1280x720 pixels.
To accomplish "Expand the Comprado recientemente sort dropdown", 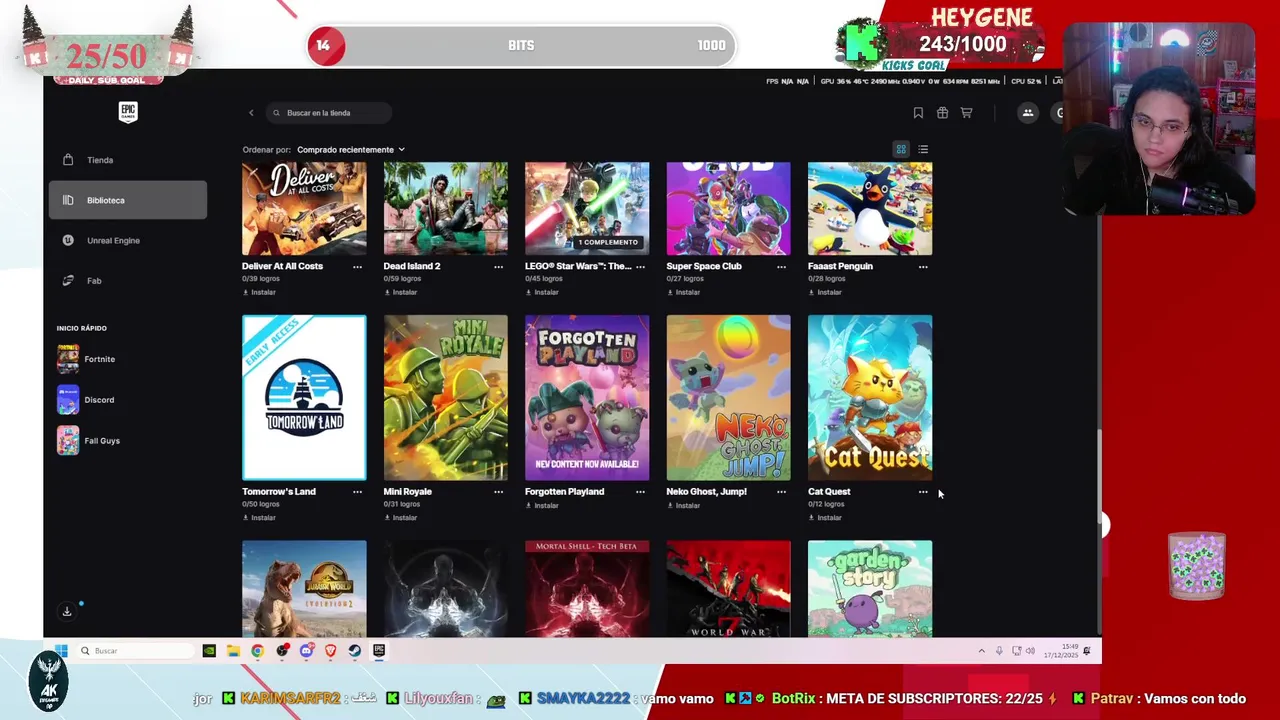I will 351,150.
